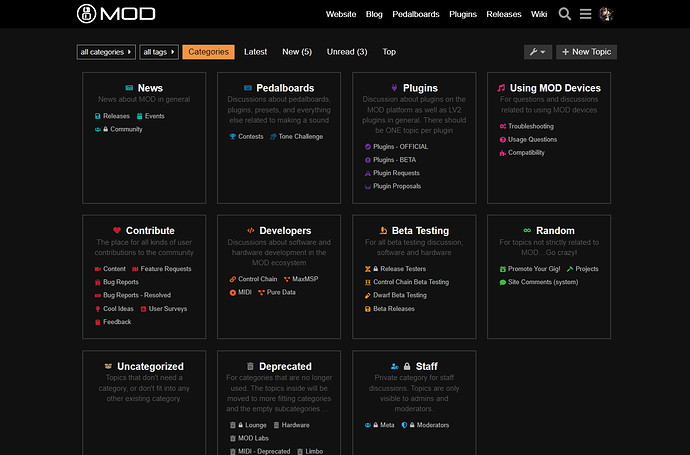Open the search magnifier icon
Image resolution: width=690 pixels, height=455 pixels.
[565, 14]
